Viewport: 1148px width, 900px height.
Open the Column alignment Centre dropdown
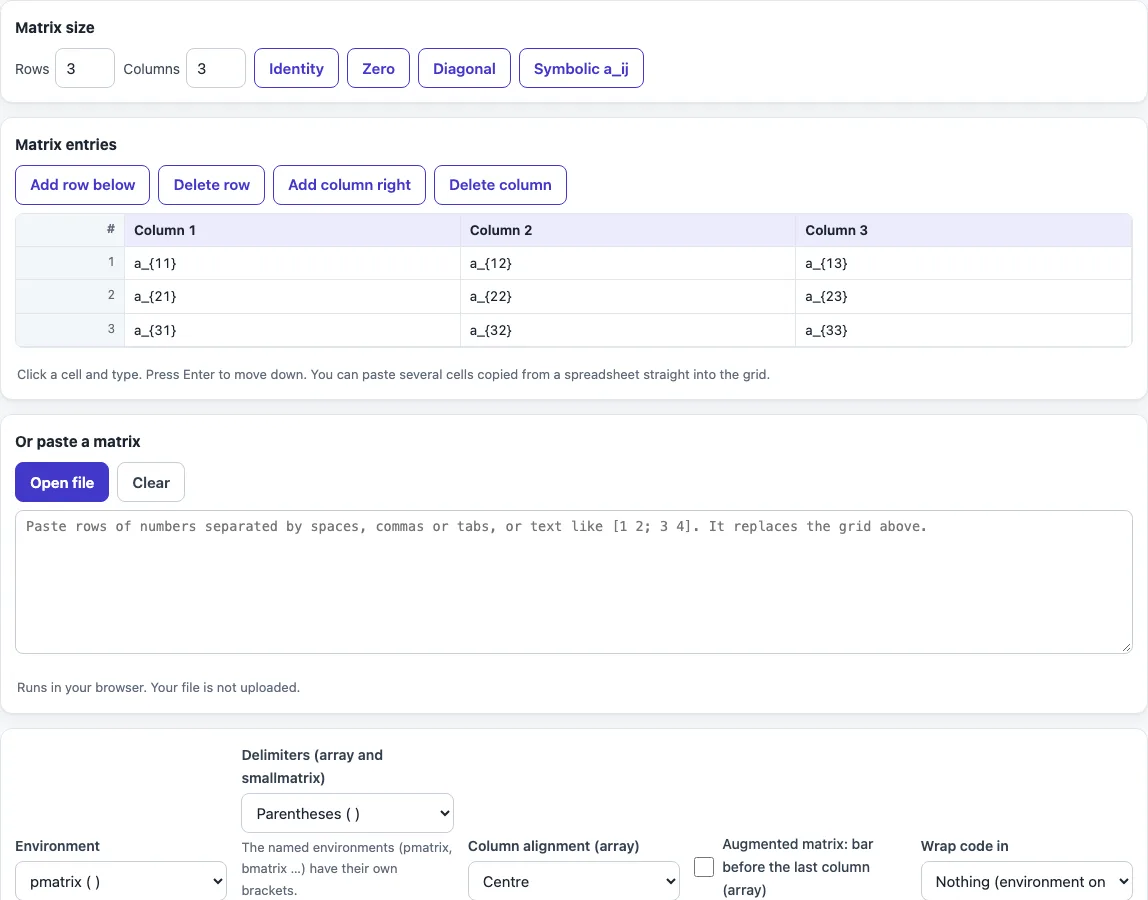coord(573,881)
